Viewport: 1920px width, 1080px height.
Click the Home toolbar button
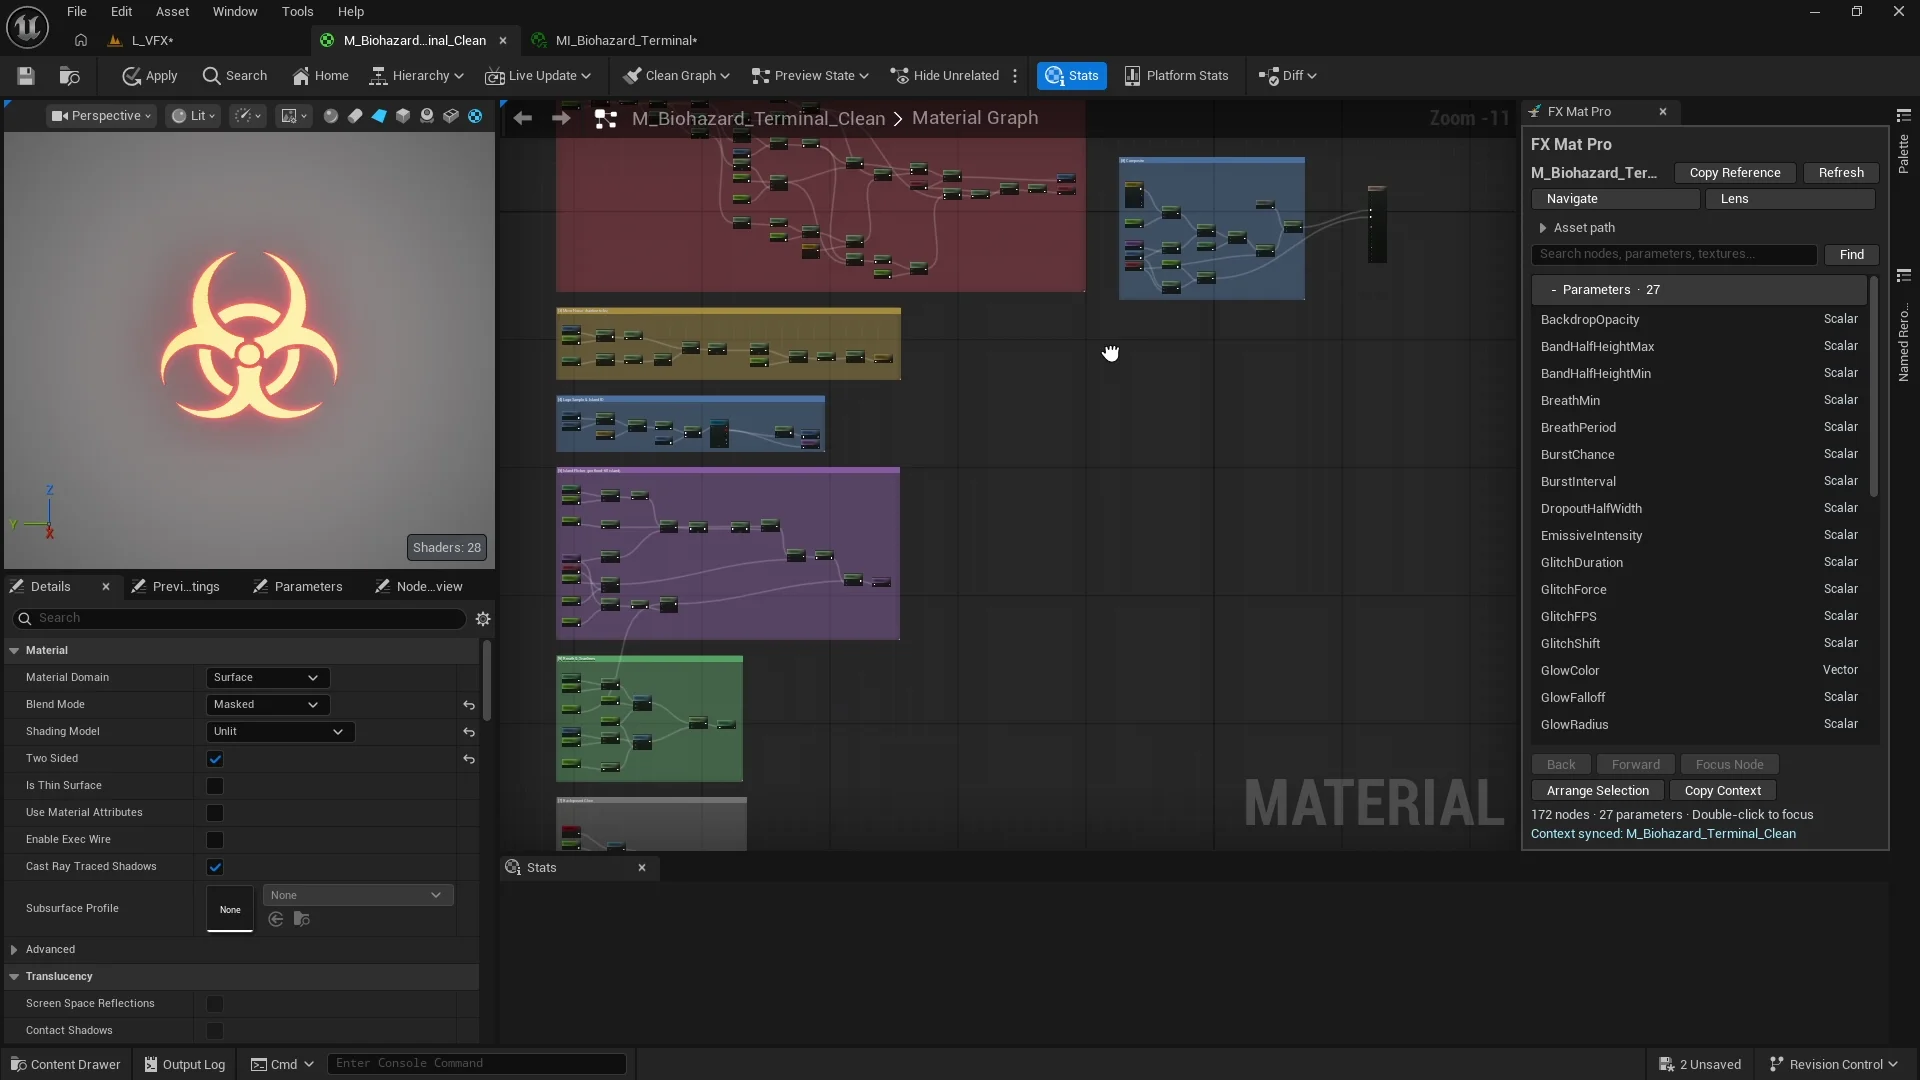tap(321, 76)
